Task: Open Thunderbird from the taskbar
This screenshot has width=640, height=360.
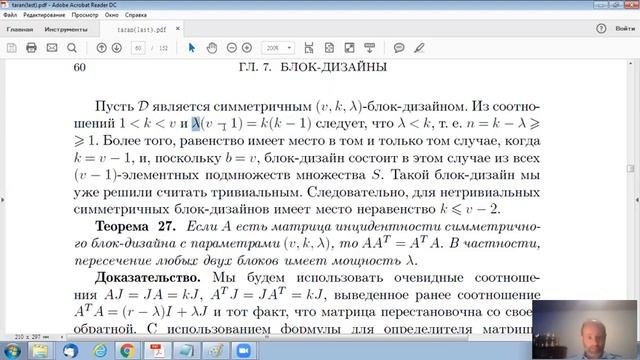Action: click(x=70, y=351)
